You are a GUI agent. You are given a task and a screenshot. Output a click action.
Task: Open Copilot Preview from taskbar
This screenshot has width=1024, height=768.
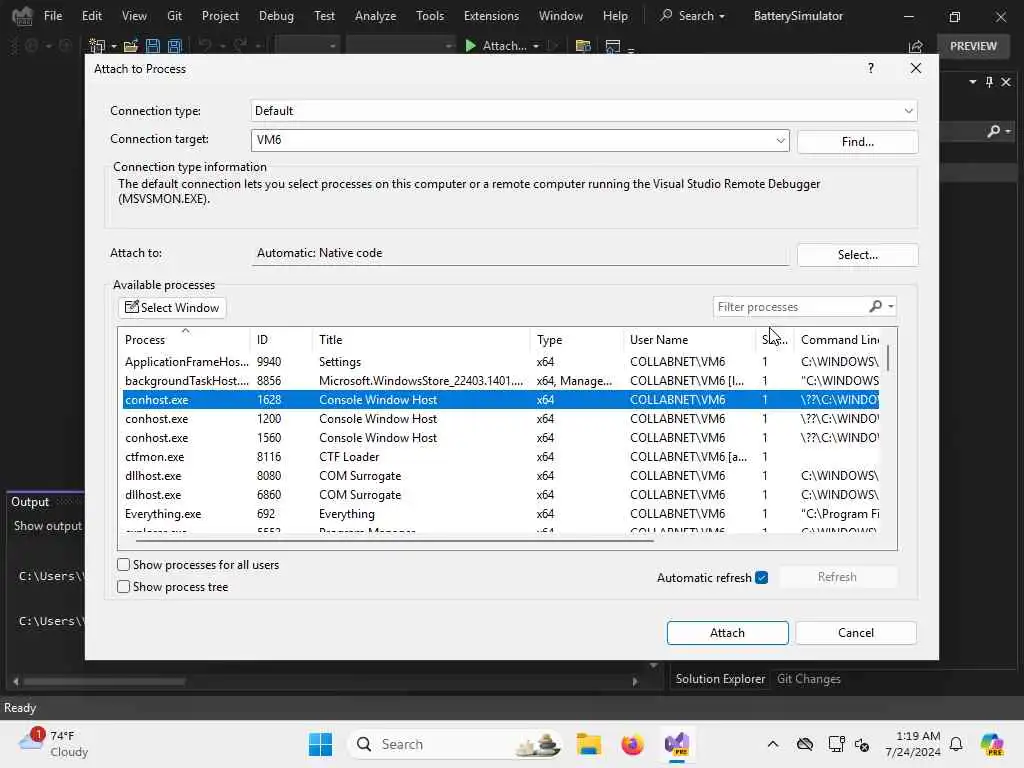(x=992, y=744)
